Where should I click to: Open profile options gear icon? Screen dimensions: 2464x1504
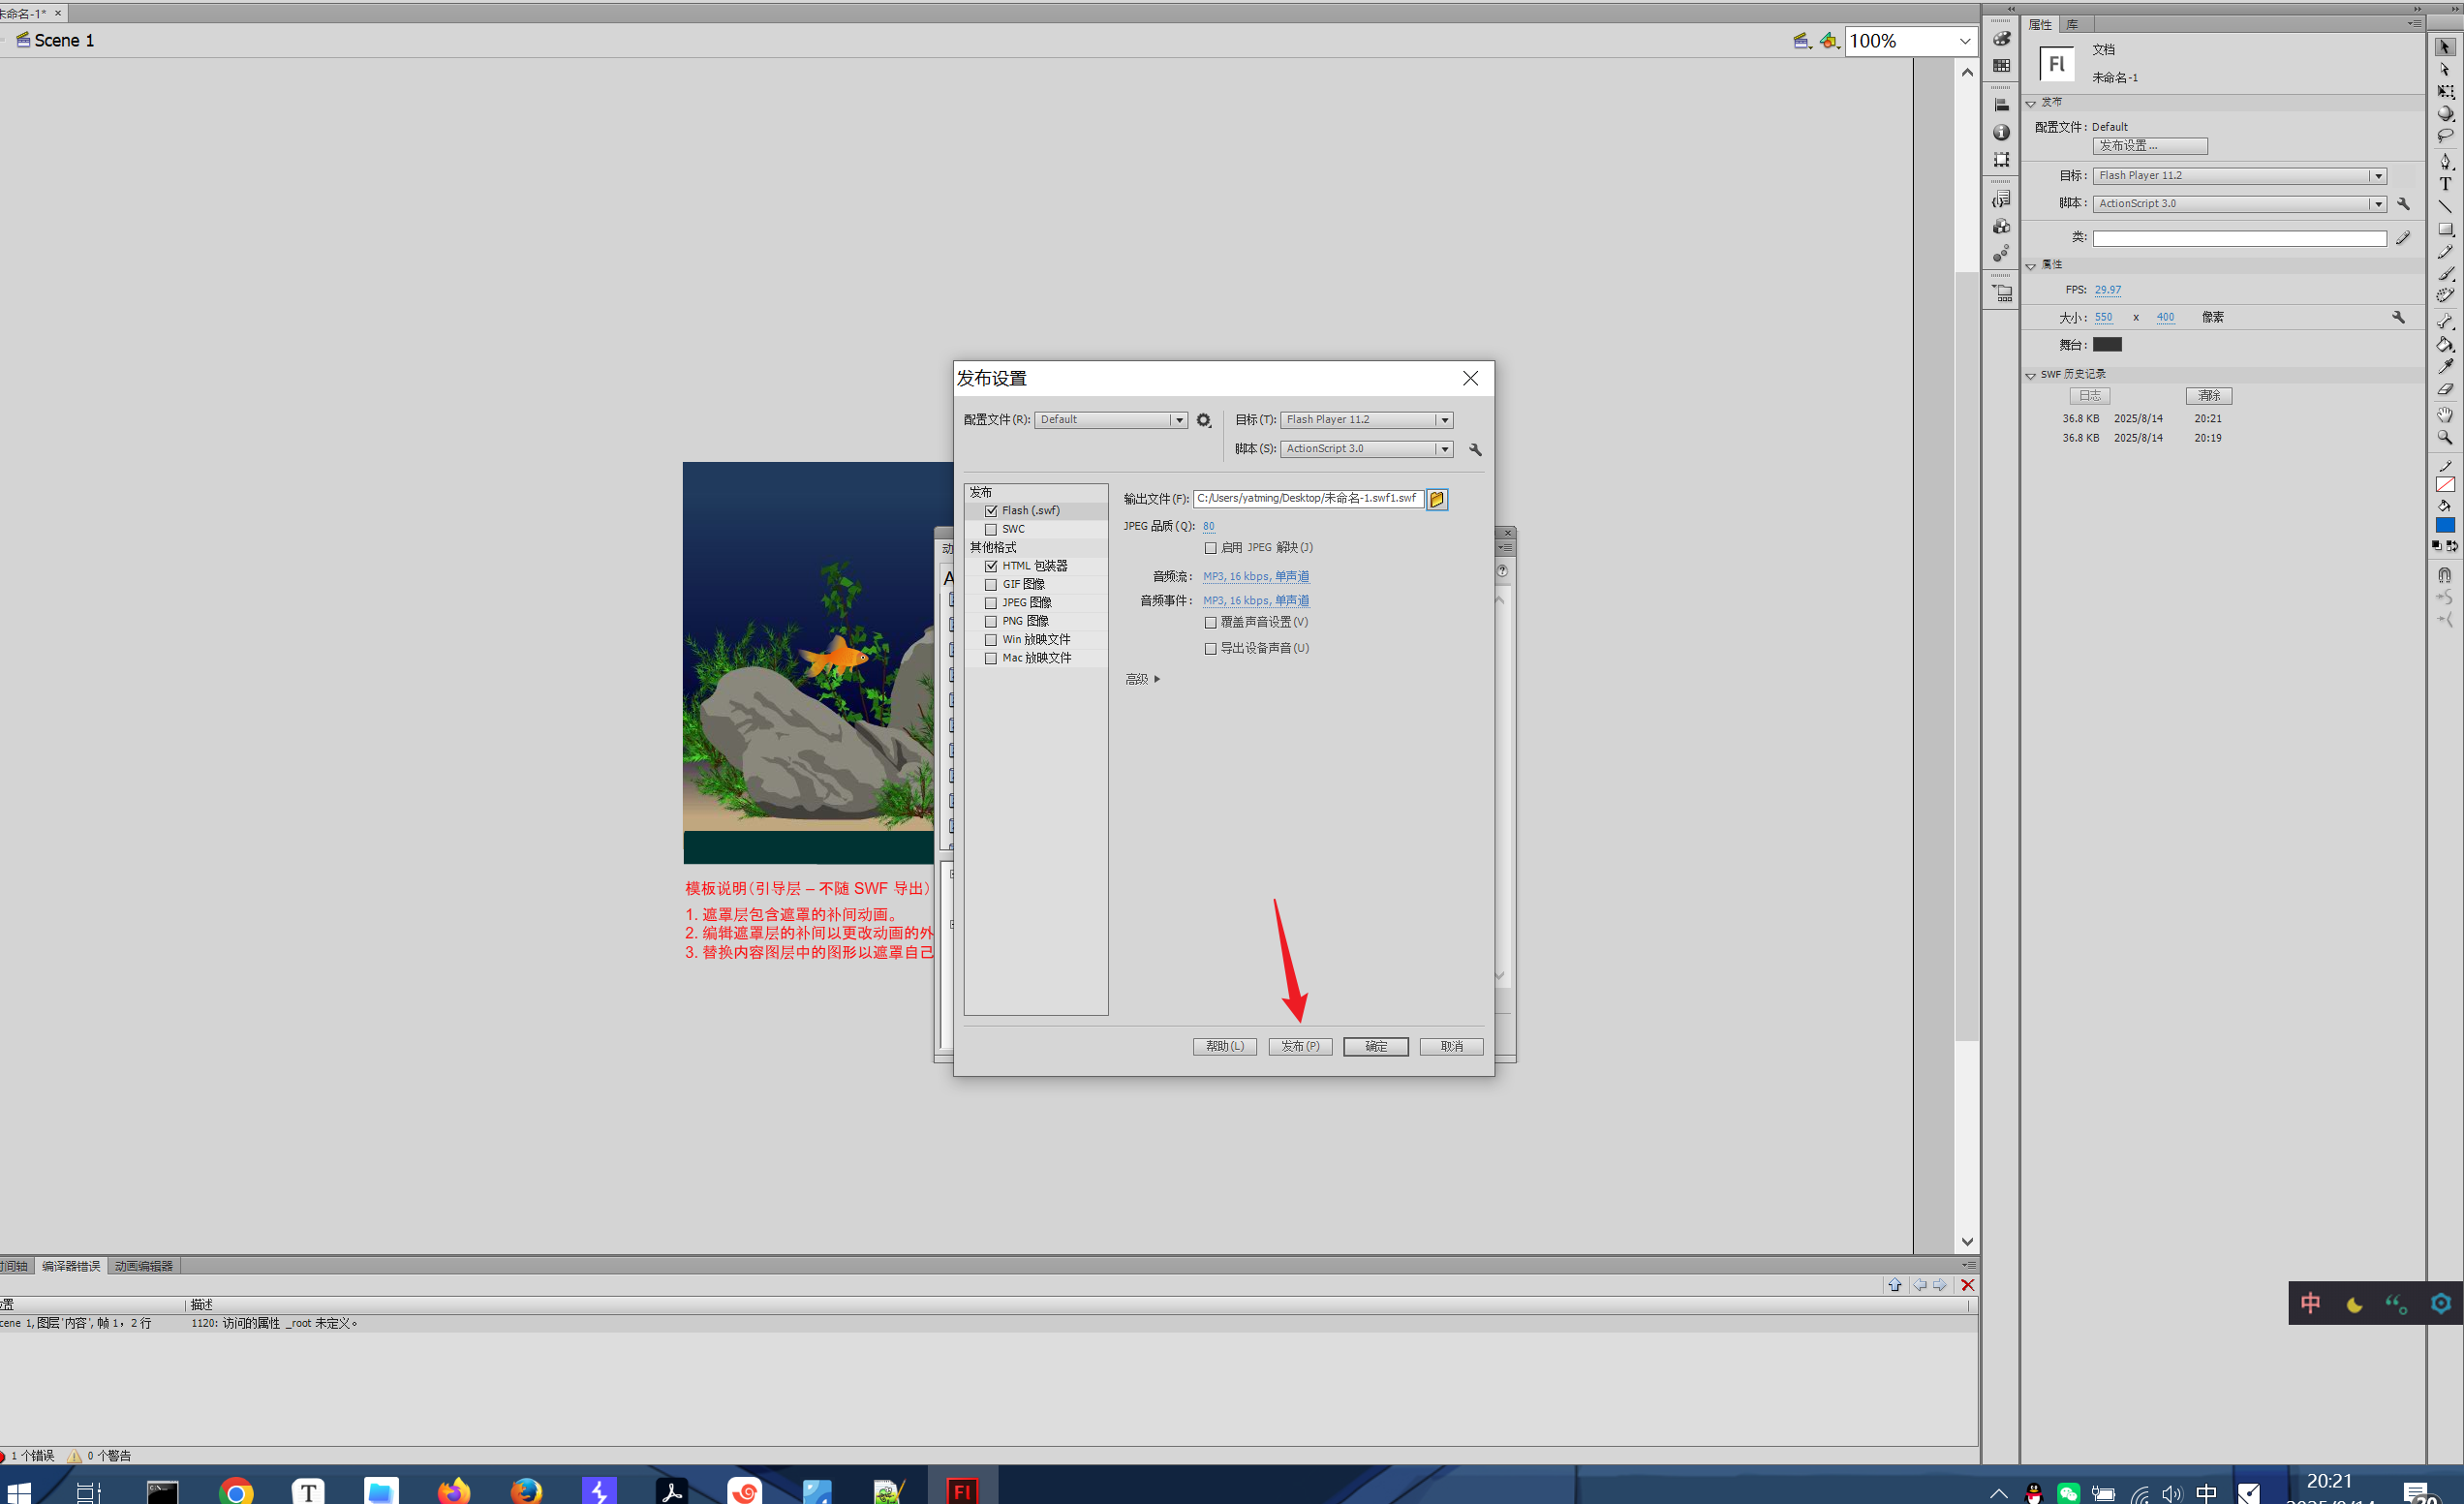(1204, 421)
